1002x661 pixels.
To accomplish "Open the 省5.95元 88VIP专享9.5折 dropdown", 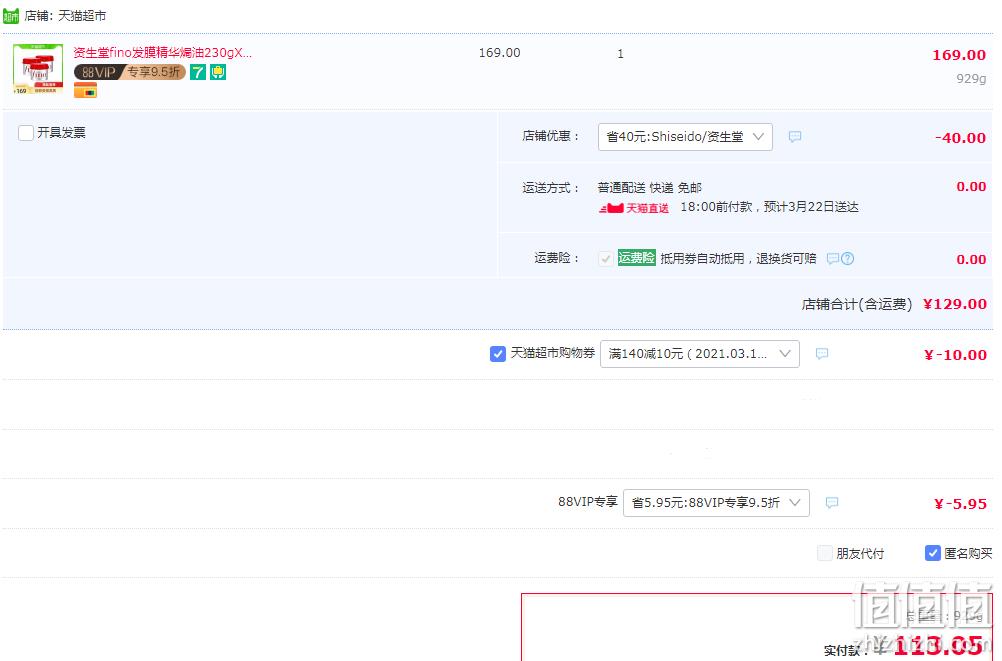I will (x=716, y=502).
